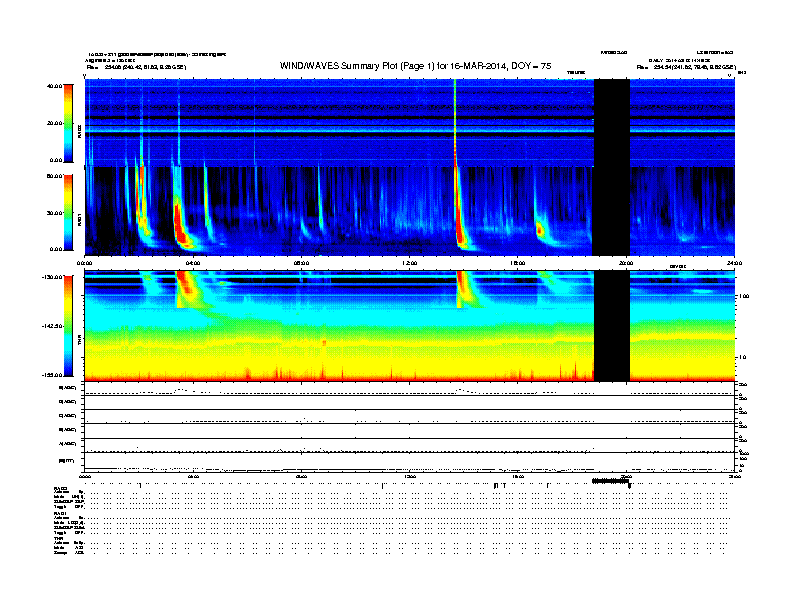Select the 30.00 label on RAD1 scale
Screen dimensions: 792x612
pos(54,213)
